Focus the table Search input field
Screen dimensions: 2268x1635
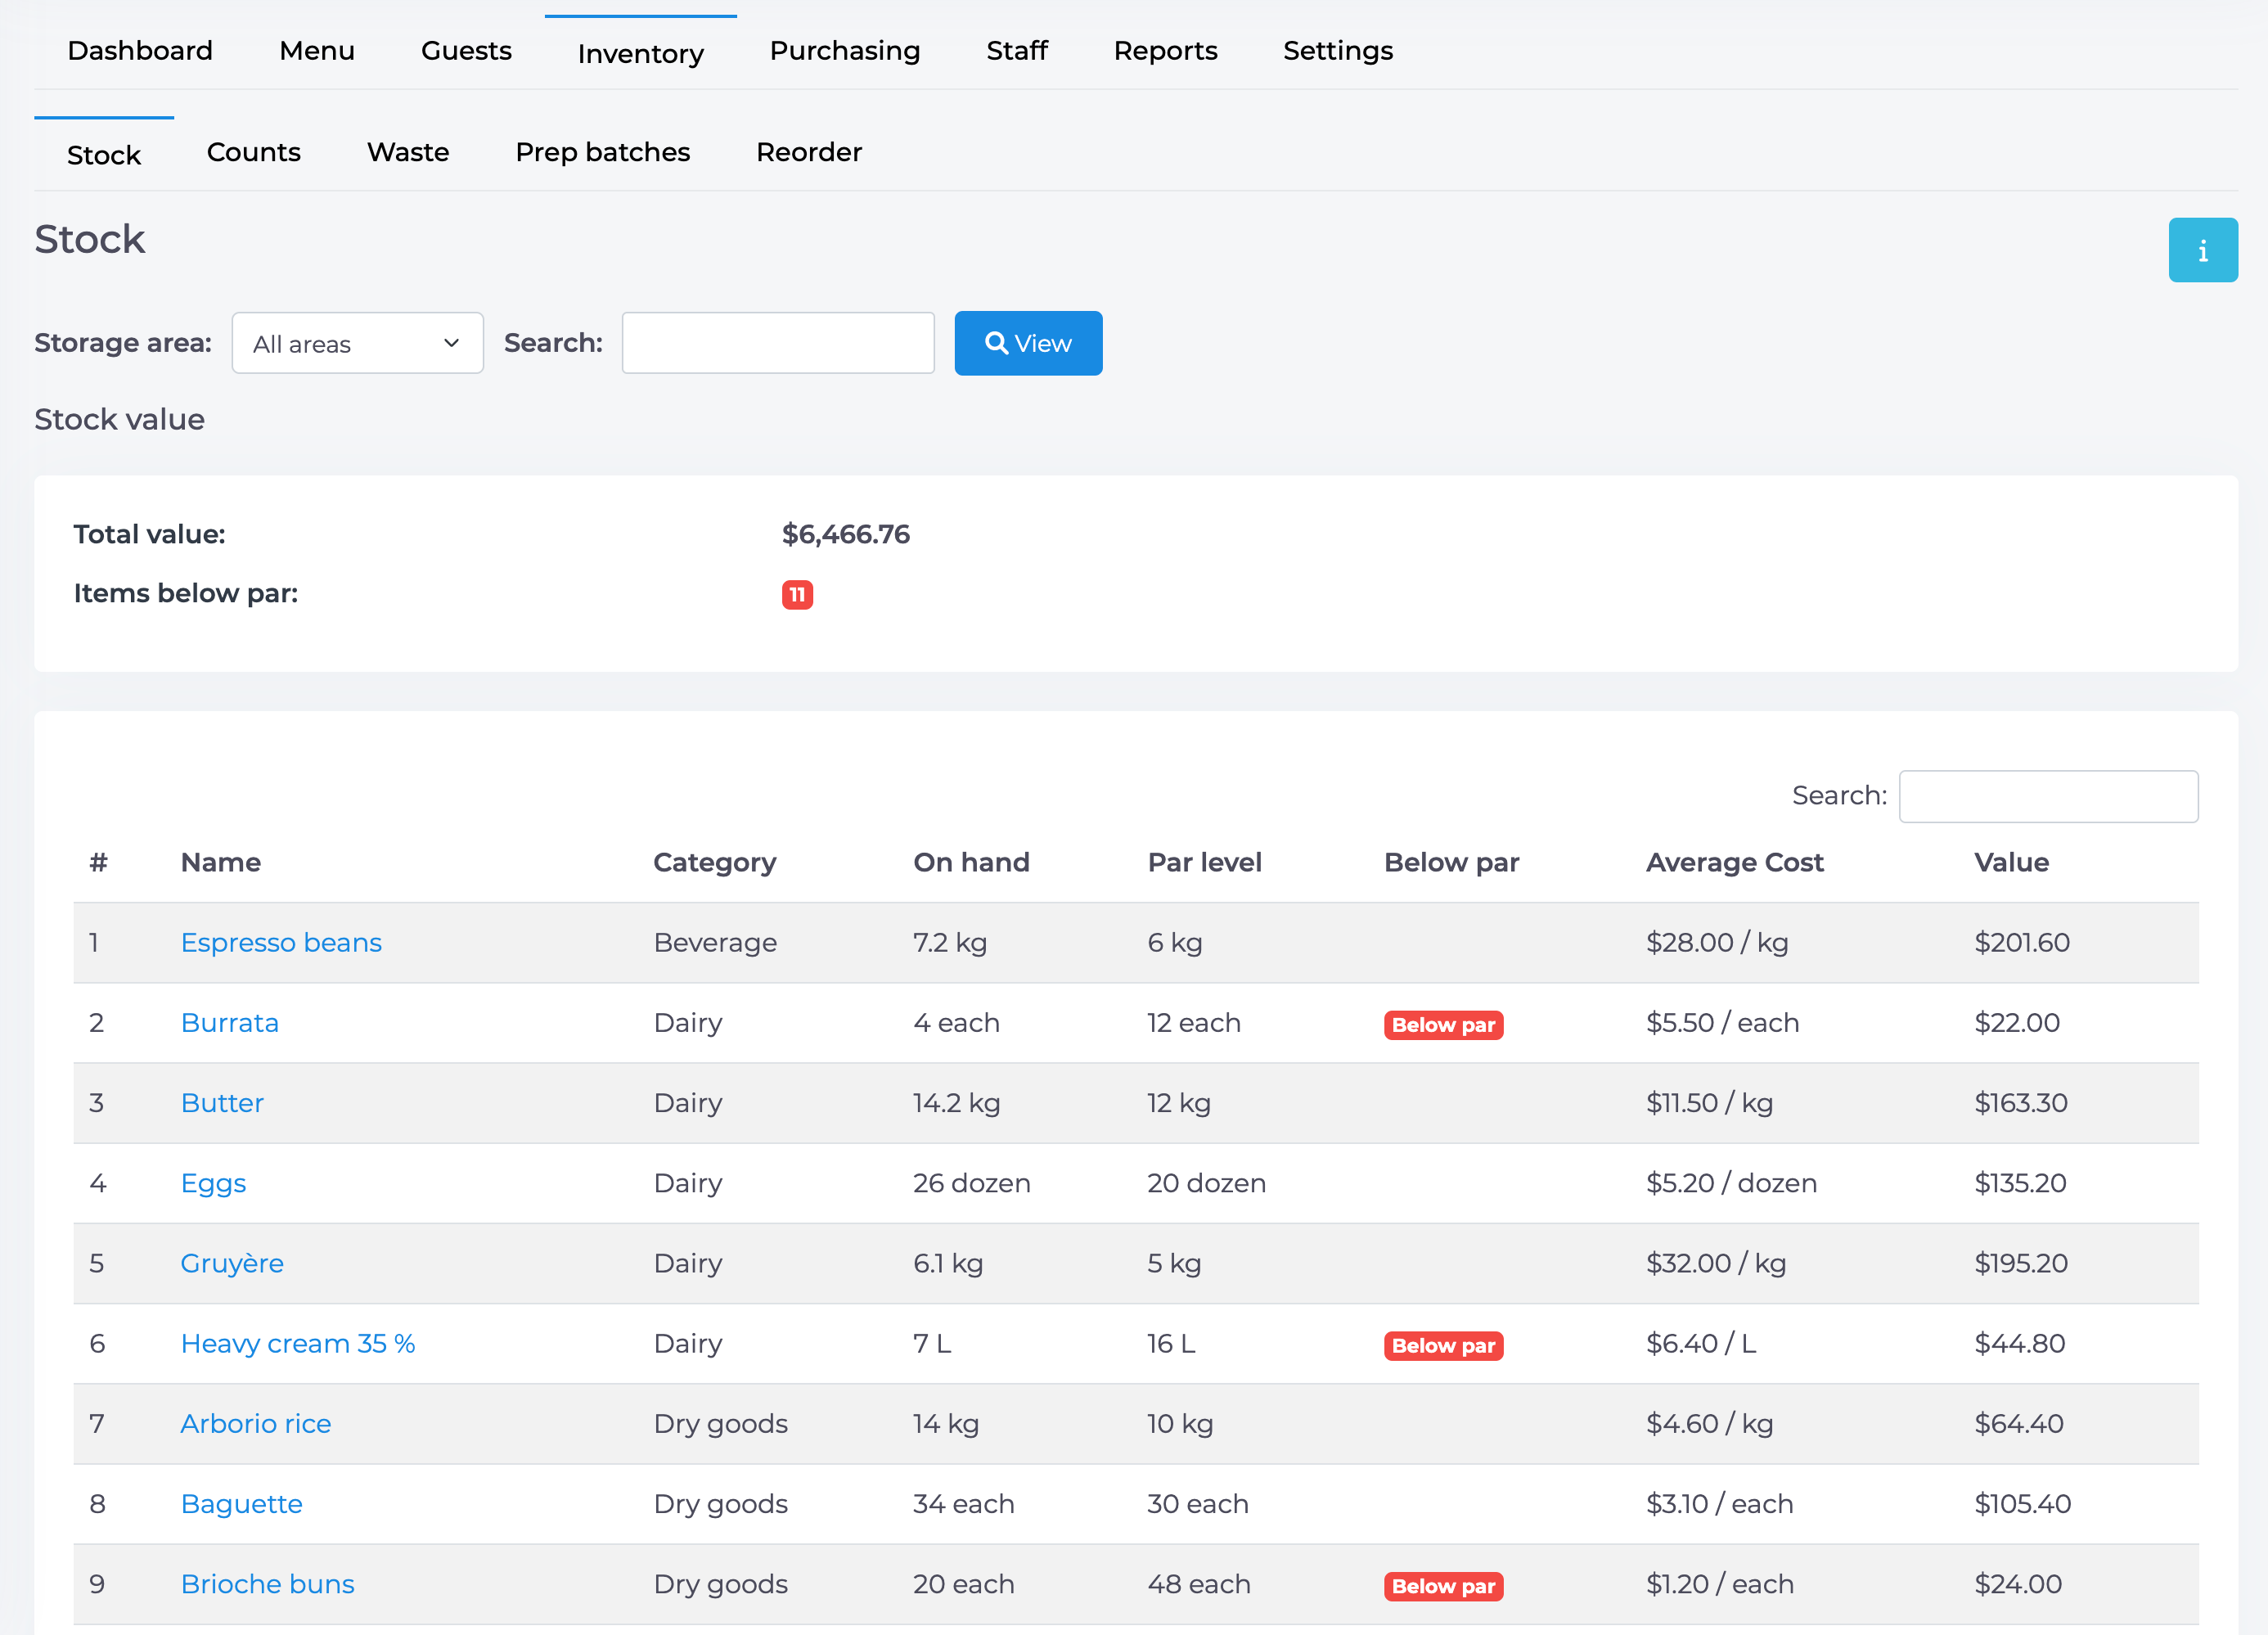pyautogui.click(x=2048, y=796)
